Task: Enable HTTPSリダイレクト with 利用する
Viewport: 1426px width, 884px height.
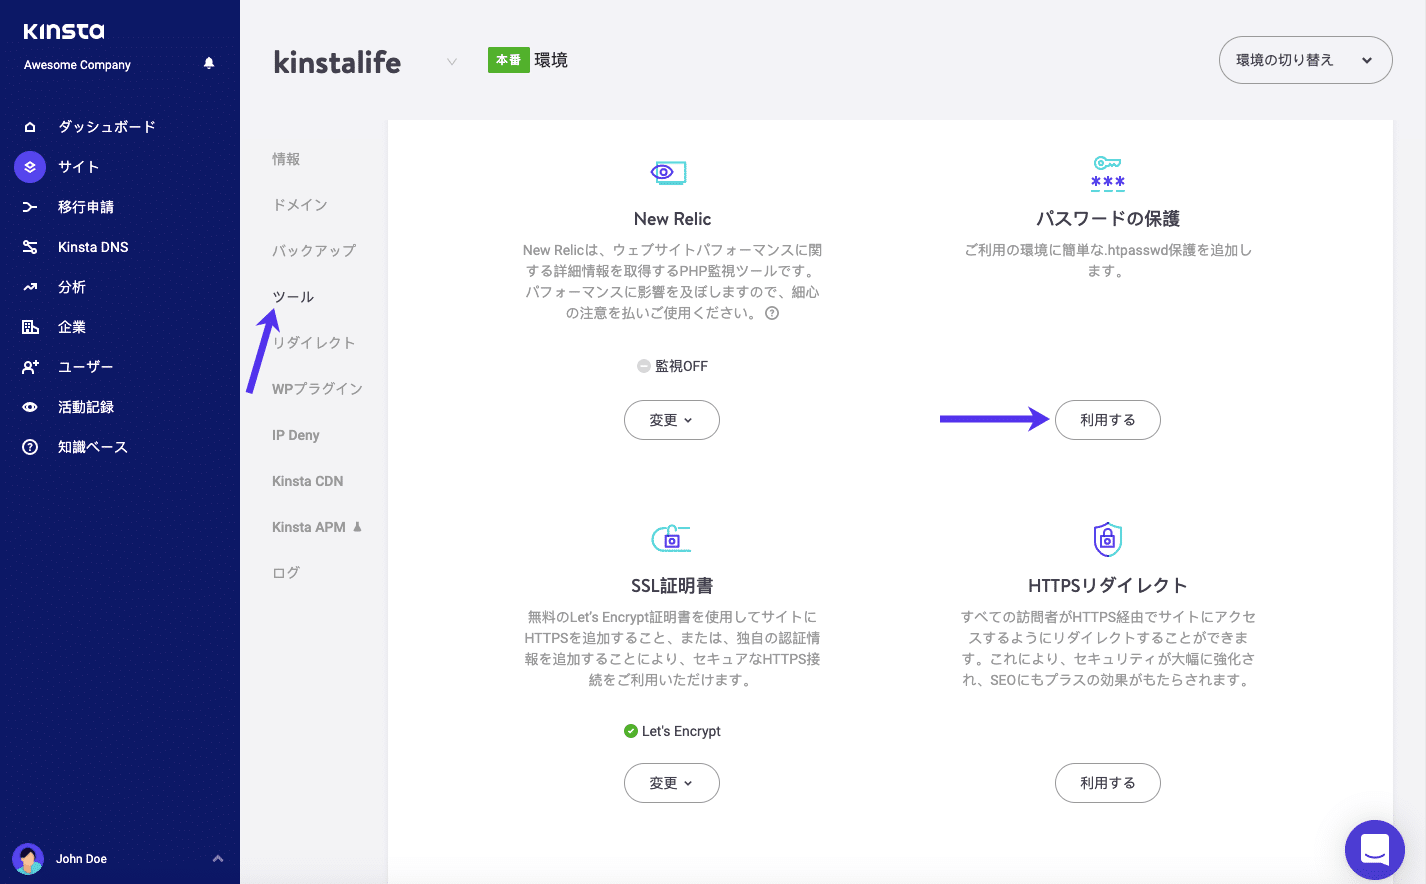Action: 1107,783
